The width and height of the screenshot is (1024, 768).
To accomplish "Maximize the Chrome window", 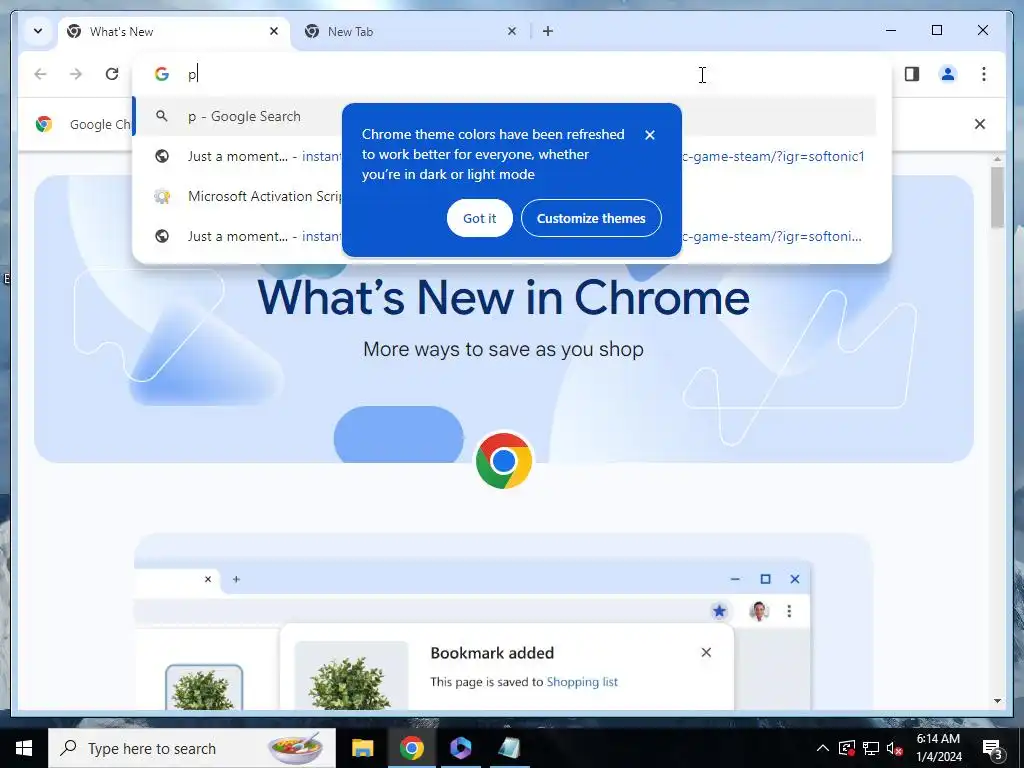I will click(936, 31).
